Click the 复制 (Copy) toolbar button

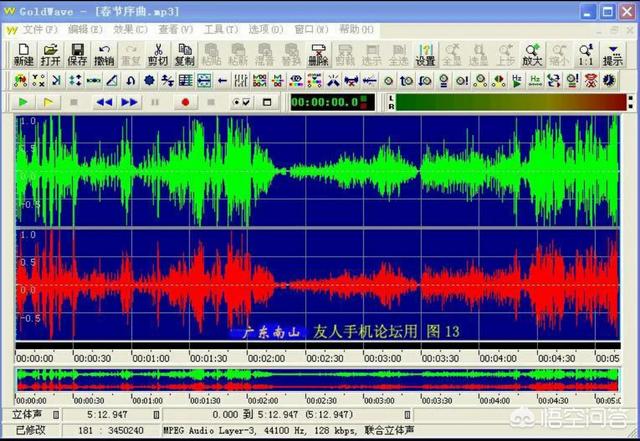pos(184,55)
